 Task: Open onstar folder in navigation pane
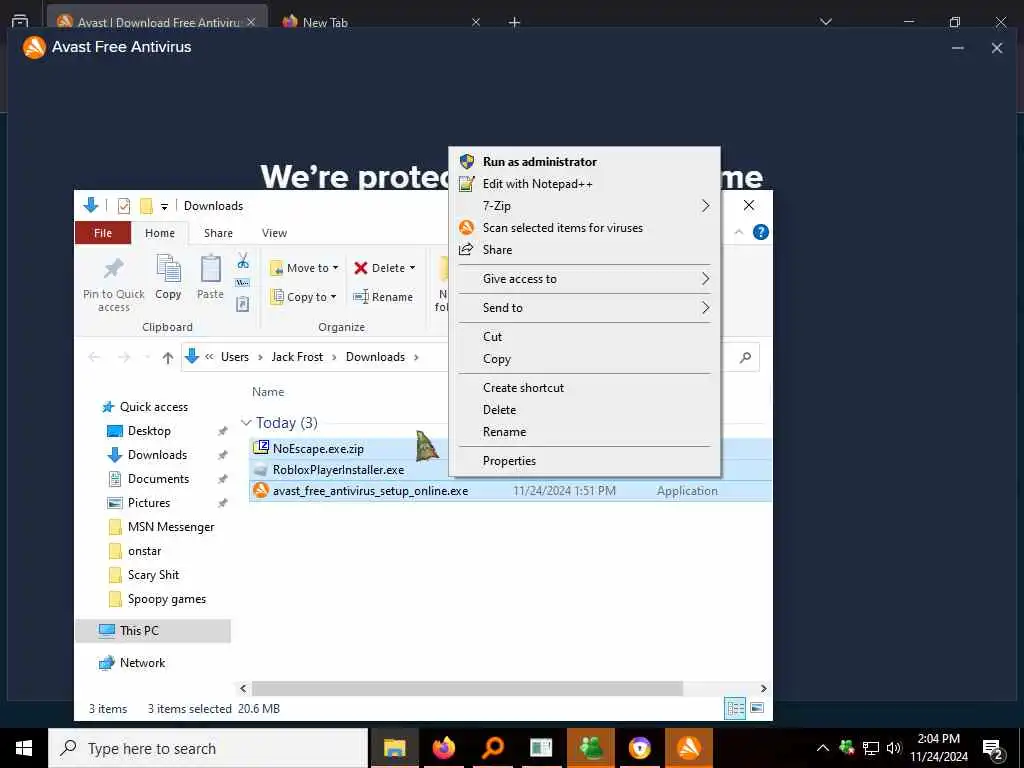point(144,551)
